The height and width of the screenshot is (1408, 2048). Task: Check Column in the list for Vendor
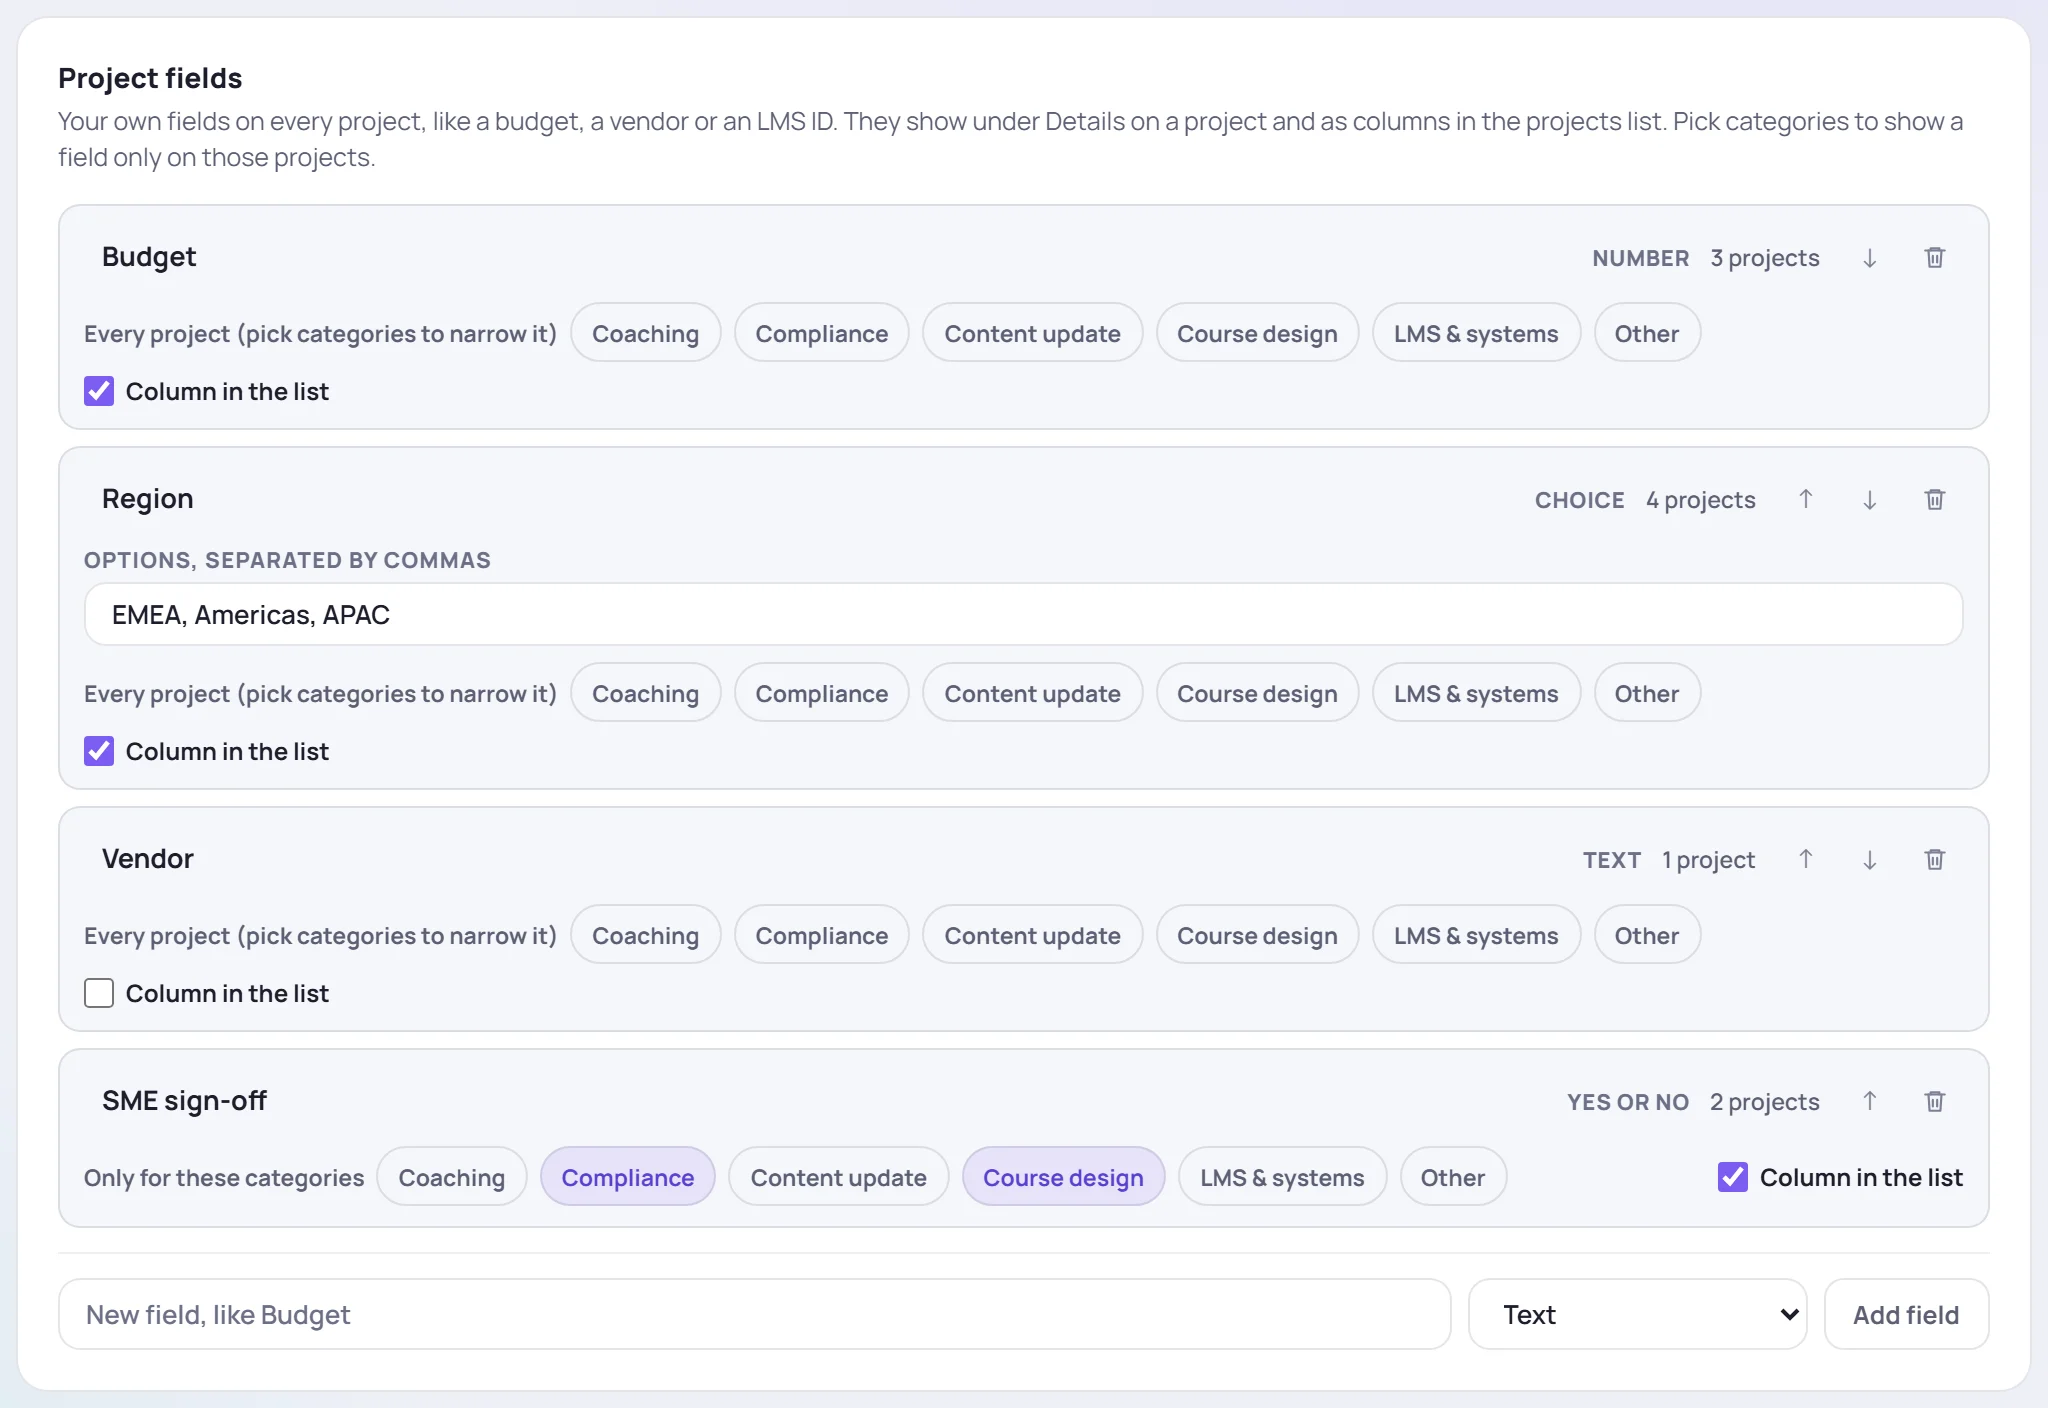(x=99, y=993)
